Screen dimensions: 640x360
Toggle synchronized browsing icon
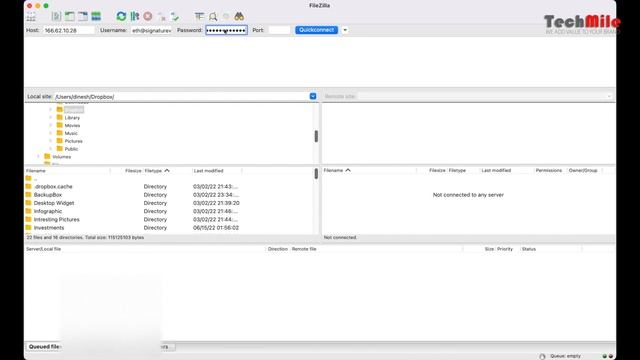(226, 16)
